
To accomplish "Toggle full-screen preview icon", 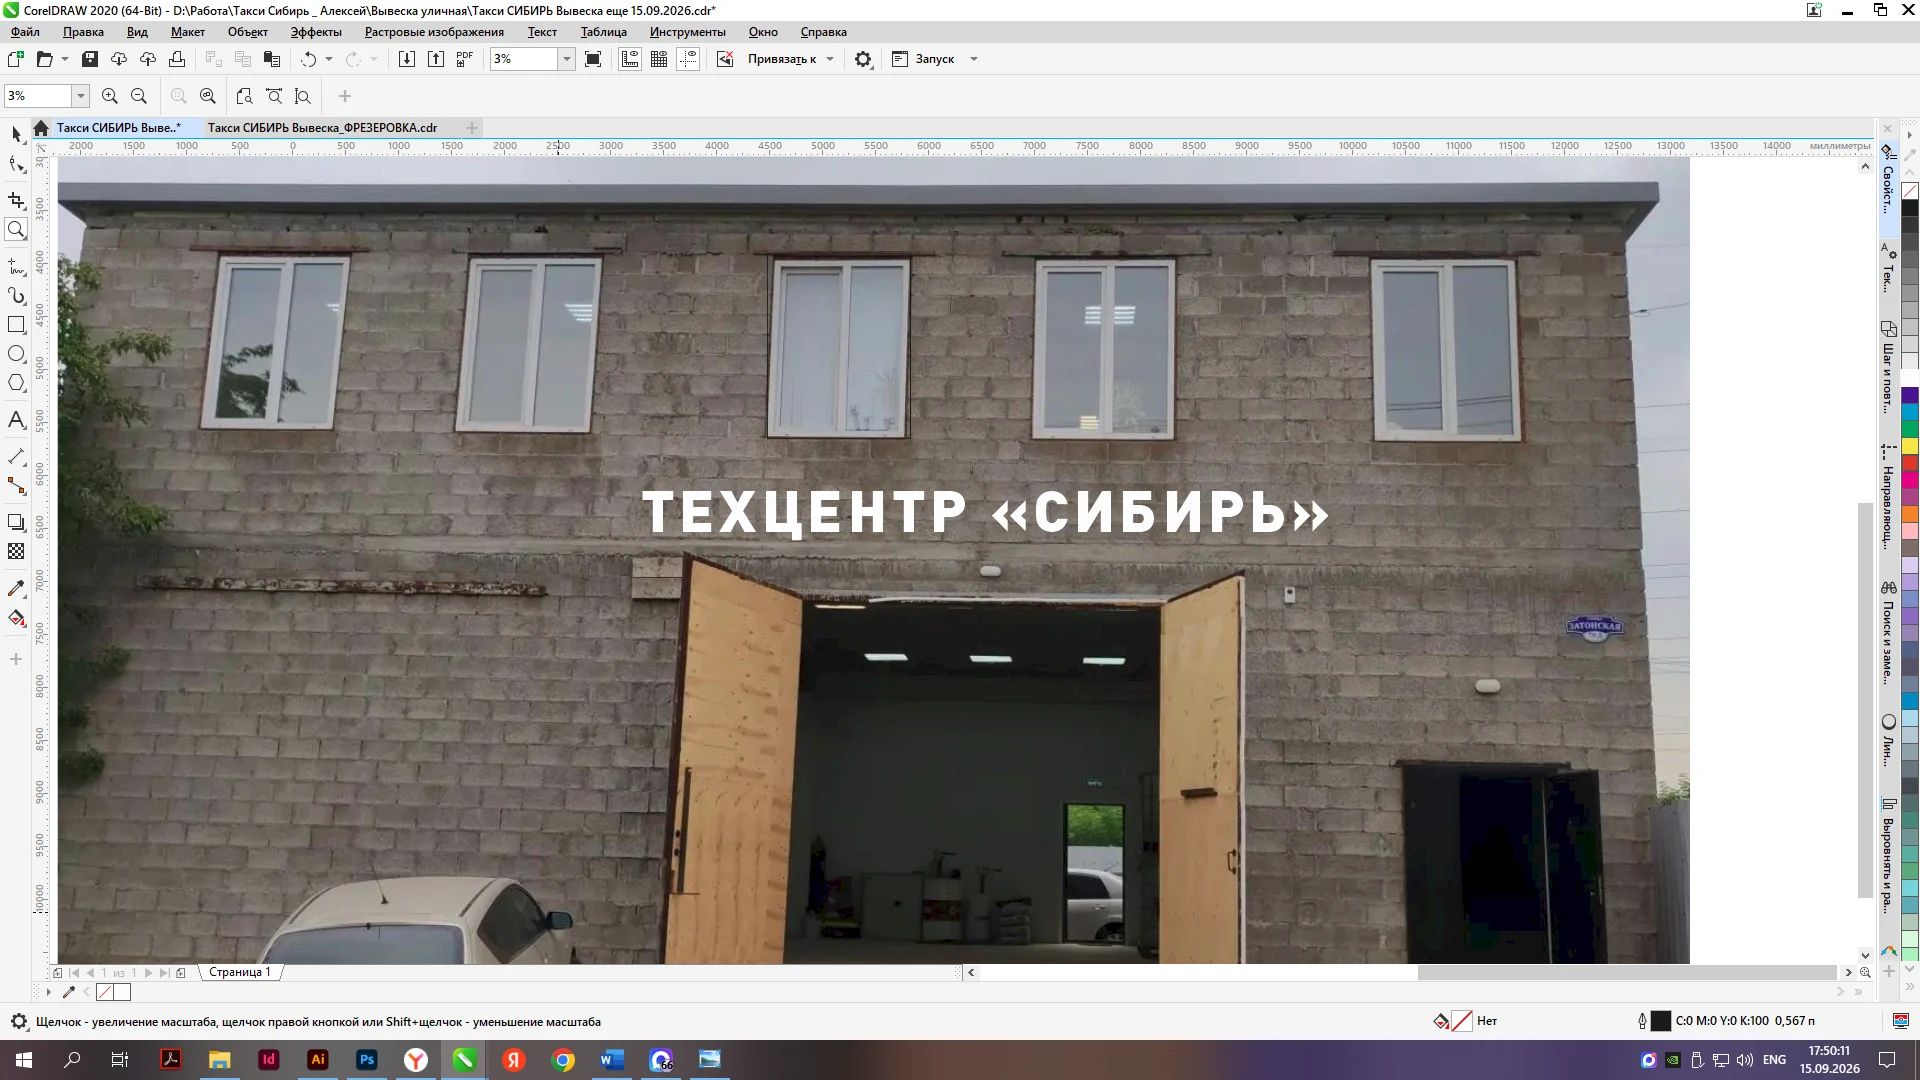I will tap(593, 59).
